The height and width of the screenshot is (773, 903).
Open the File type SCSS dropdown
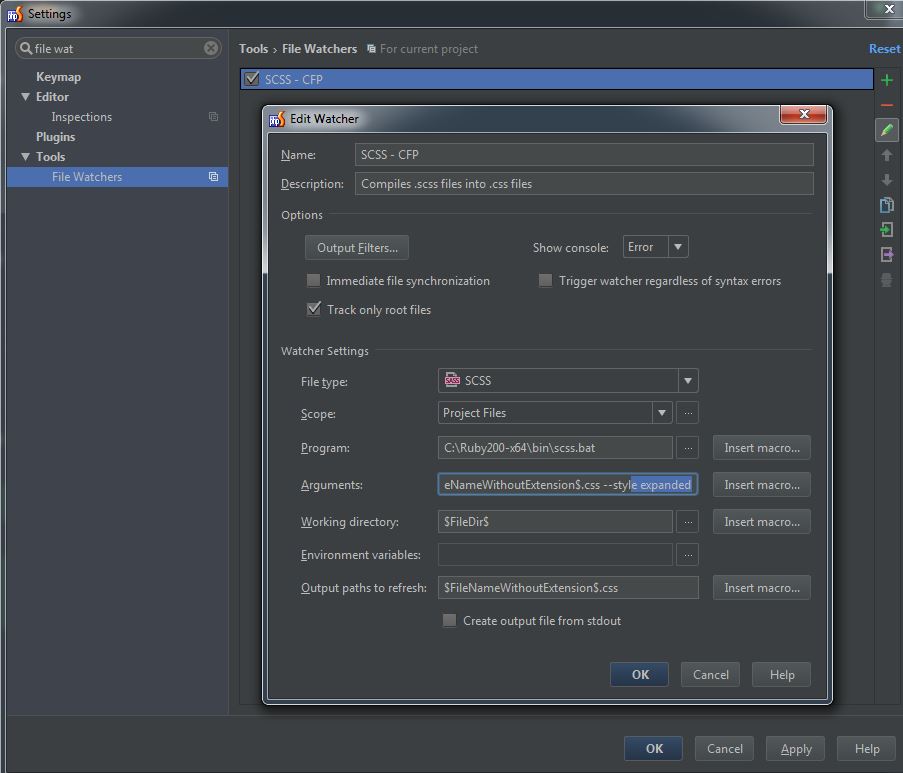pyautogui.click(x=687, y=381)
